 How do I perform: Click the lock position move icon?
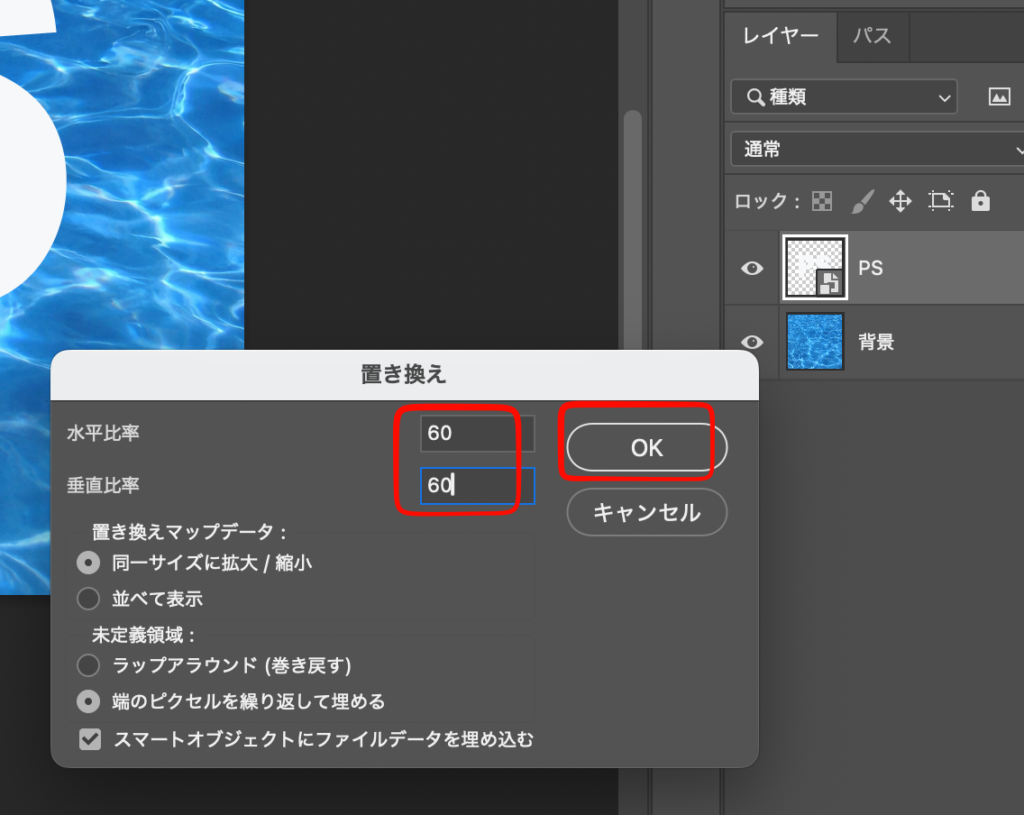coord(900,201)
